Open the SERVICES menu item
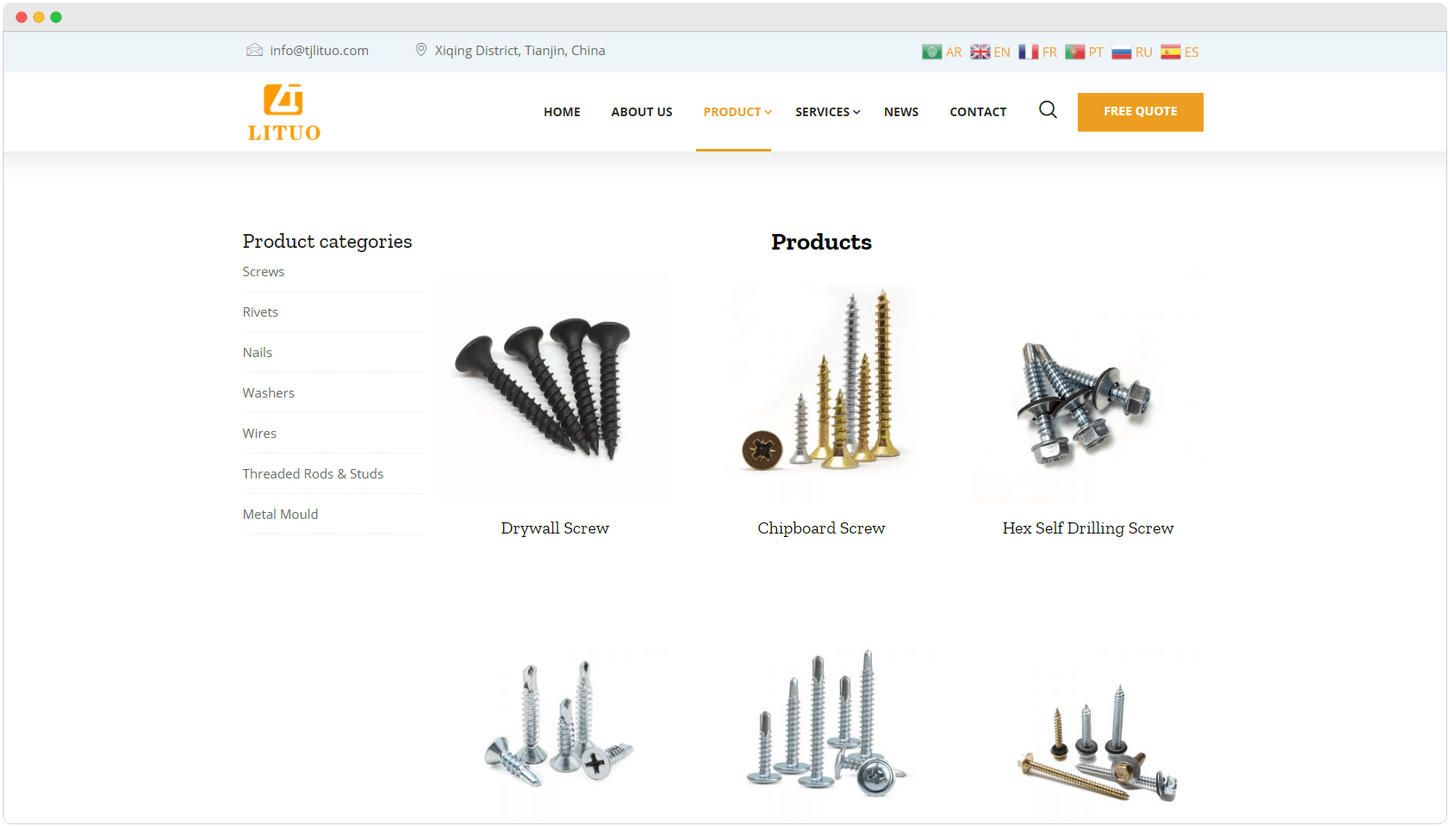1450x827 pixels. pyautogui.click(x=822, y=112)
